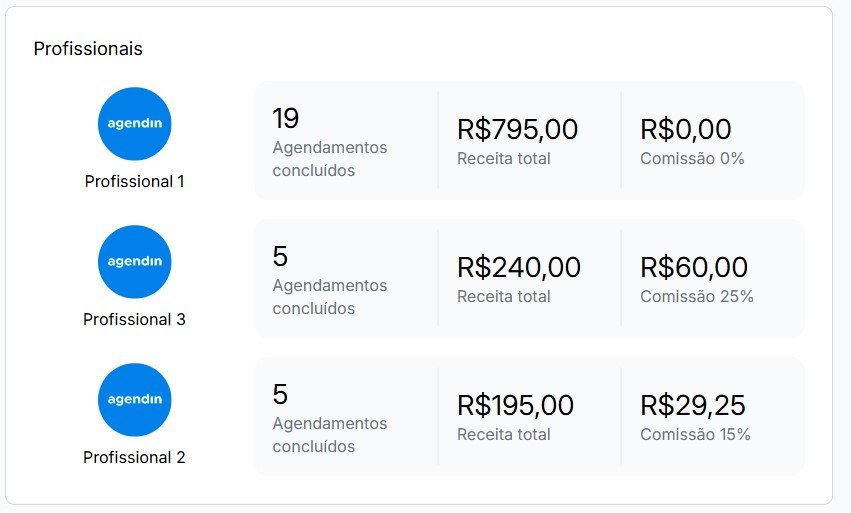The width and height of the screenshot is (851, 513).
Task: Click the 19 completed appointments count
Action: [x=285, y=119]
